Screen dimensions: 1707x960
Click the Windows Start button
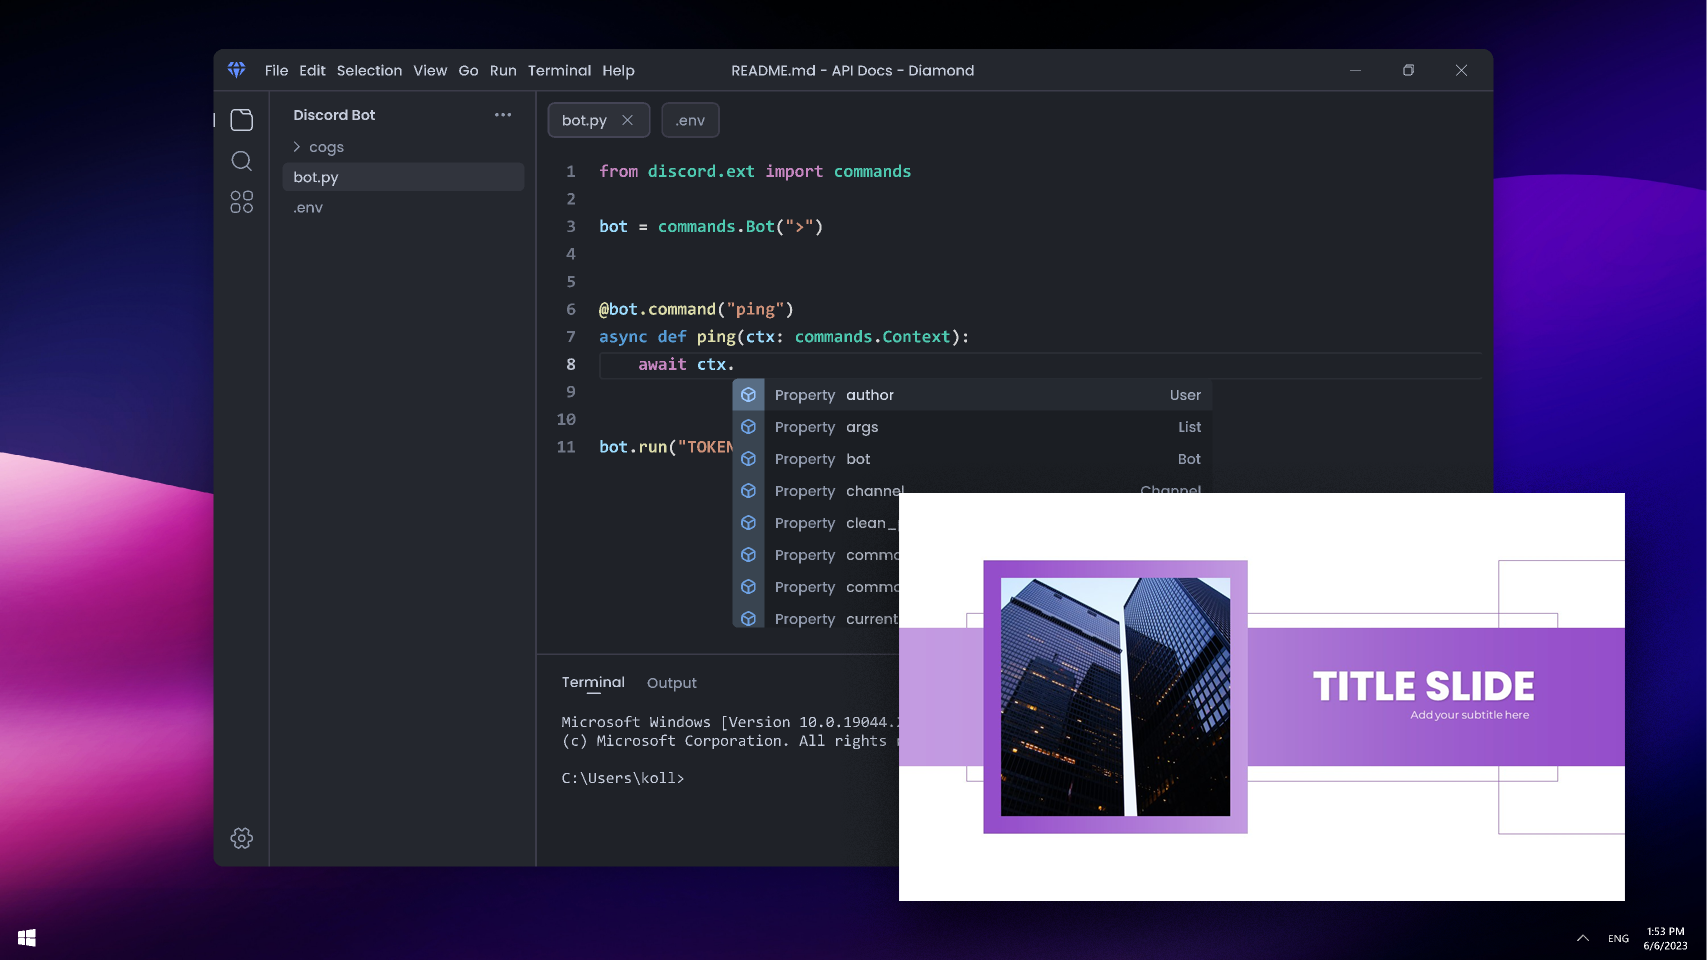point(27,937)
